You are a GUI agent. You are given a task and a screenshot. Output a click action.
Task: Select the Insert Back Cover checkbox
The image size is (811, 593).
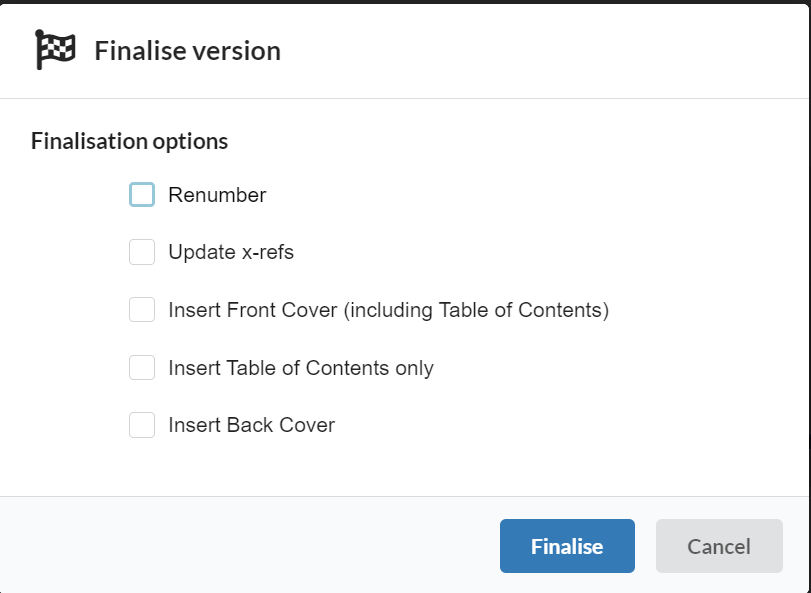(142, 424)
